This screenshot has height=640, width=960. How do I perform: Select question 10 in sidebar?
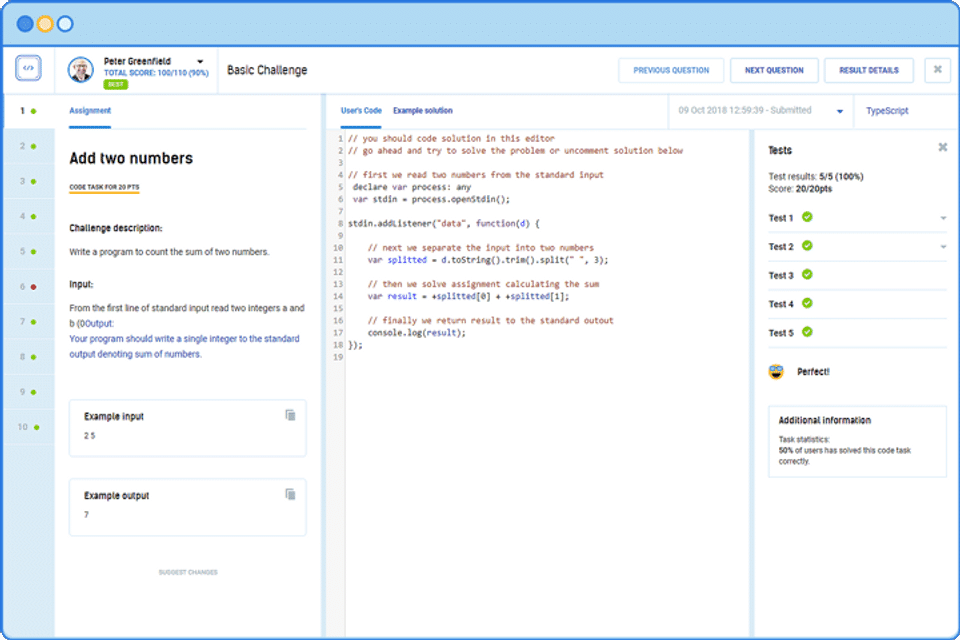coord(28,427)
